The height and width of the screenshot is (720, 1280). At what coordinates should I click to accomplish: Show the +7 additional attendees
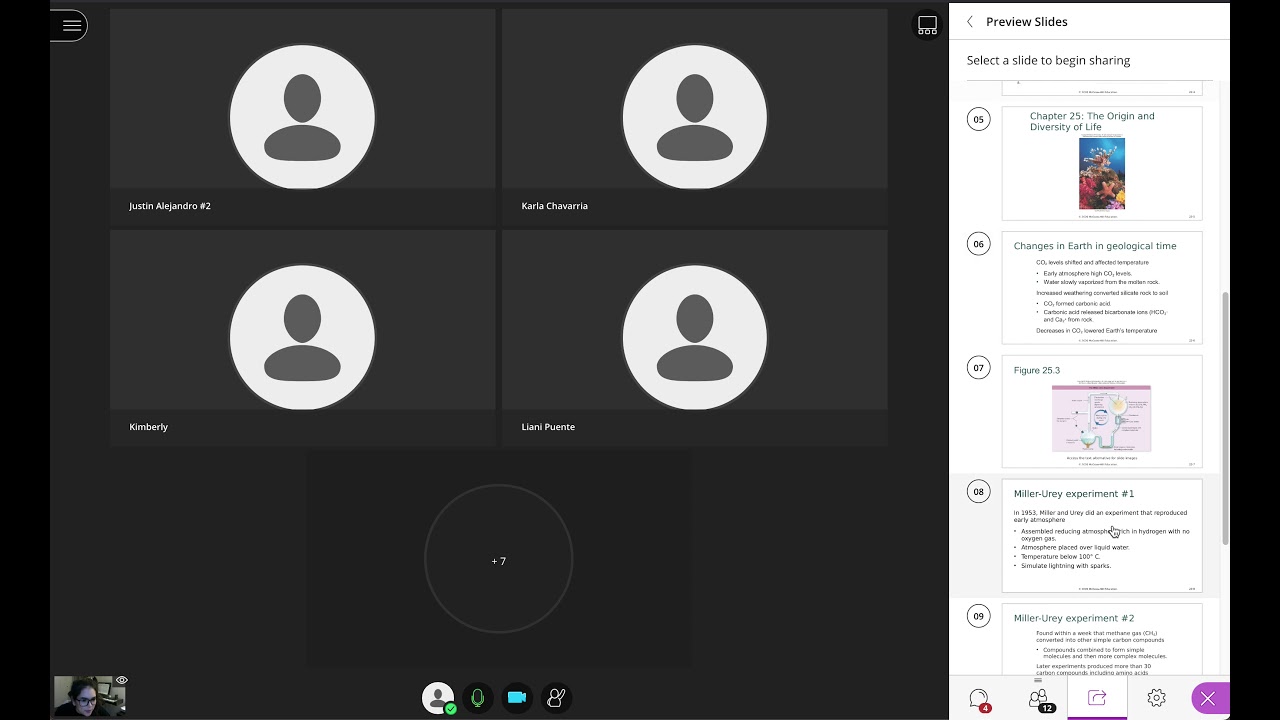pos(498,559)
